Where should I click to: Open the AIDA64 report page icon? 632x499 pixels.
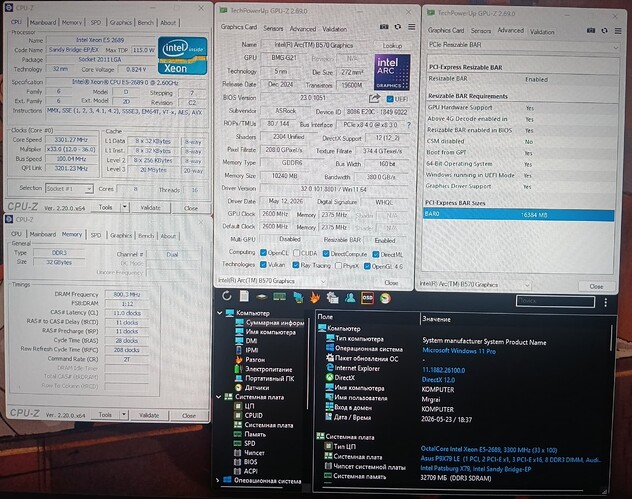click(244, 296)
